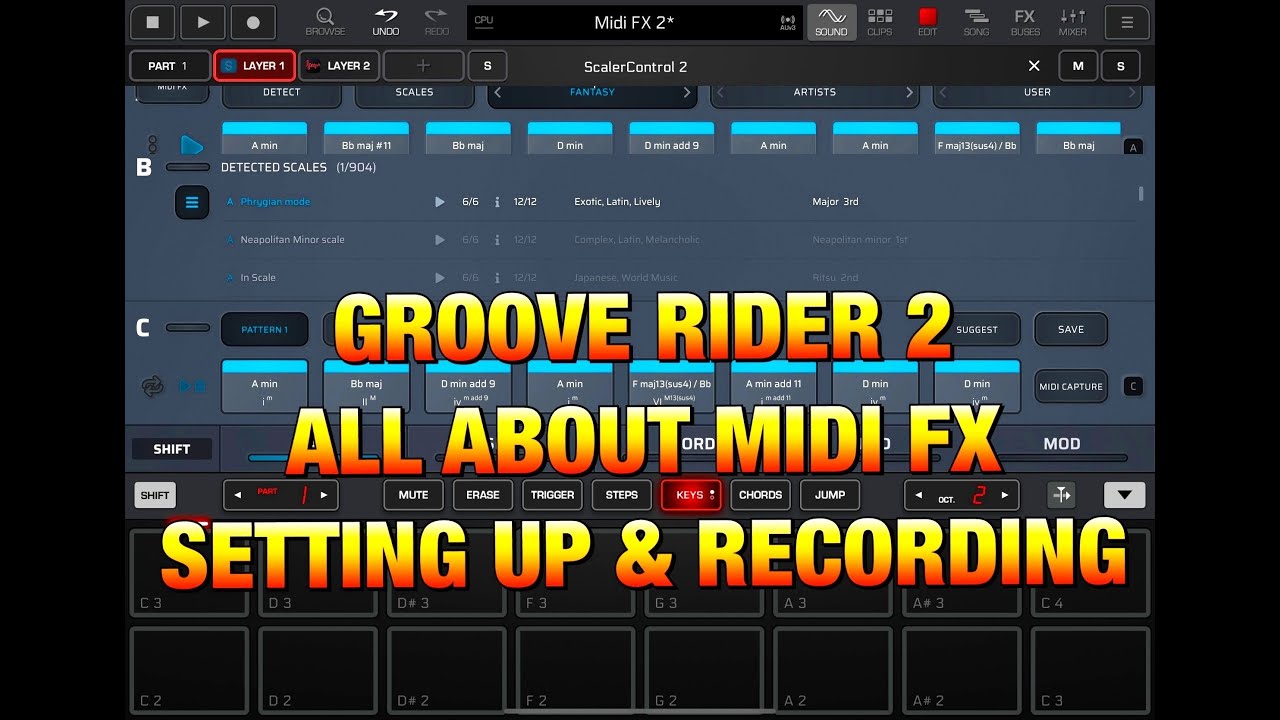Image resolution: width=1280 pixels, height=720 pixels.
Task: Toggle the M mute button top right
Action: tap(1078, 66)
